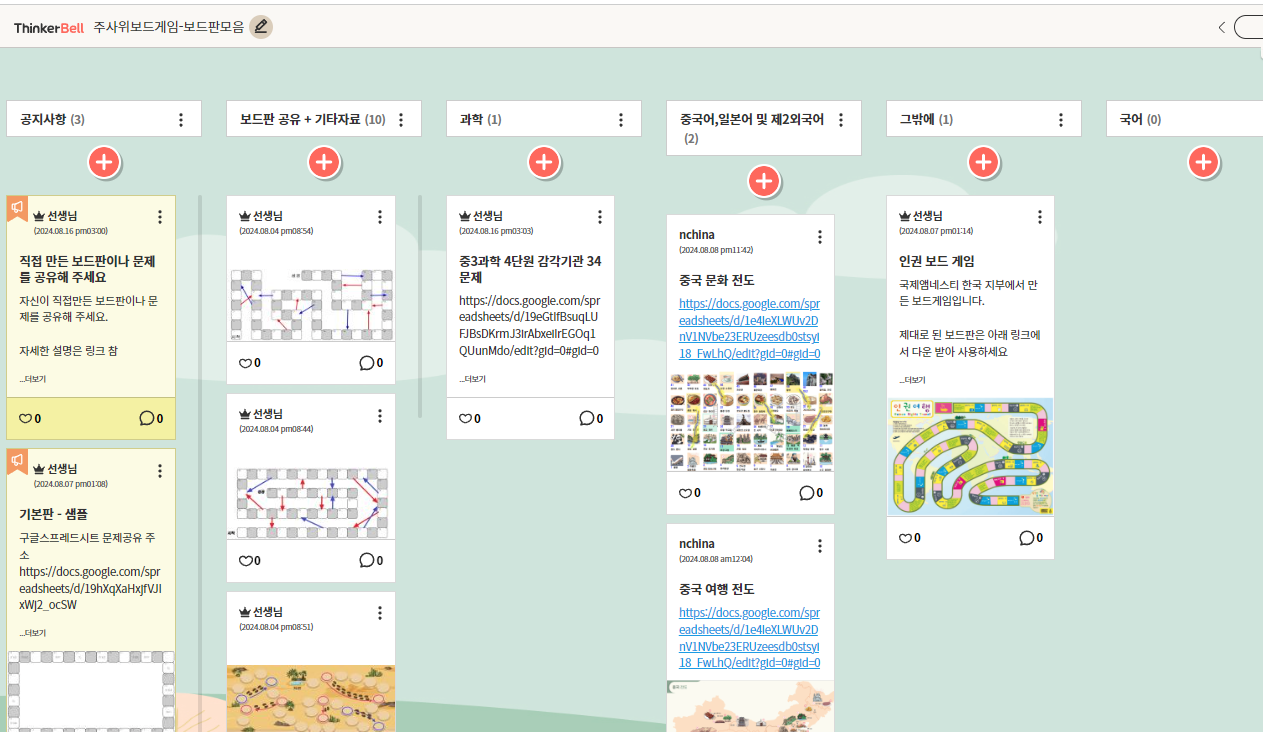Open the spreadsheet link in 중국 문화 전도
This screenshot has width=1263, height=732.
pos(750,329)
